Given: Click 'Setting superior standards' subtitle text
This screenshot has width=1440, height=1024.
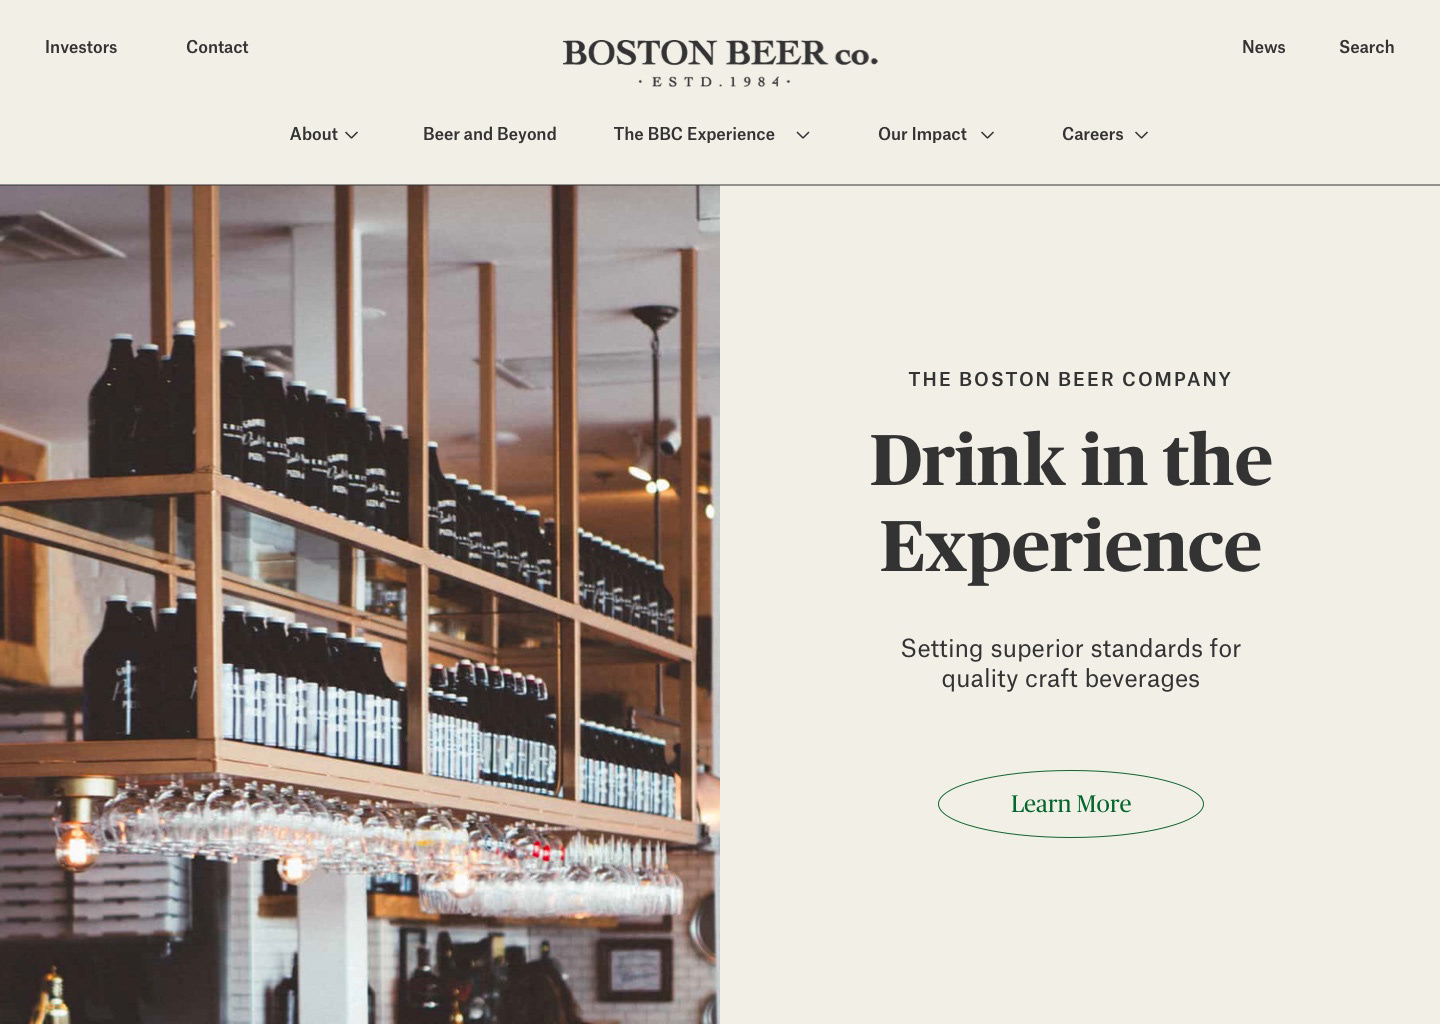Looking at the screenshot, I should 1071,663.
